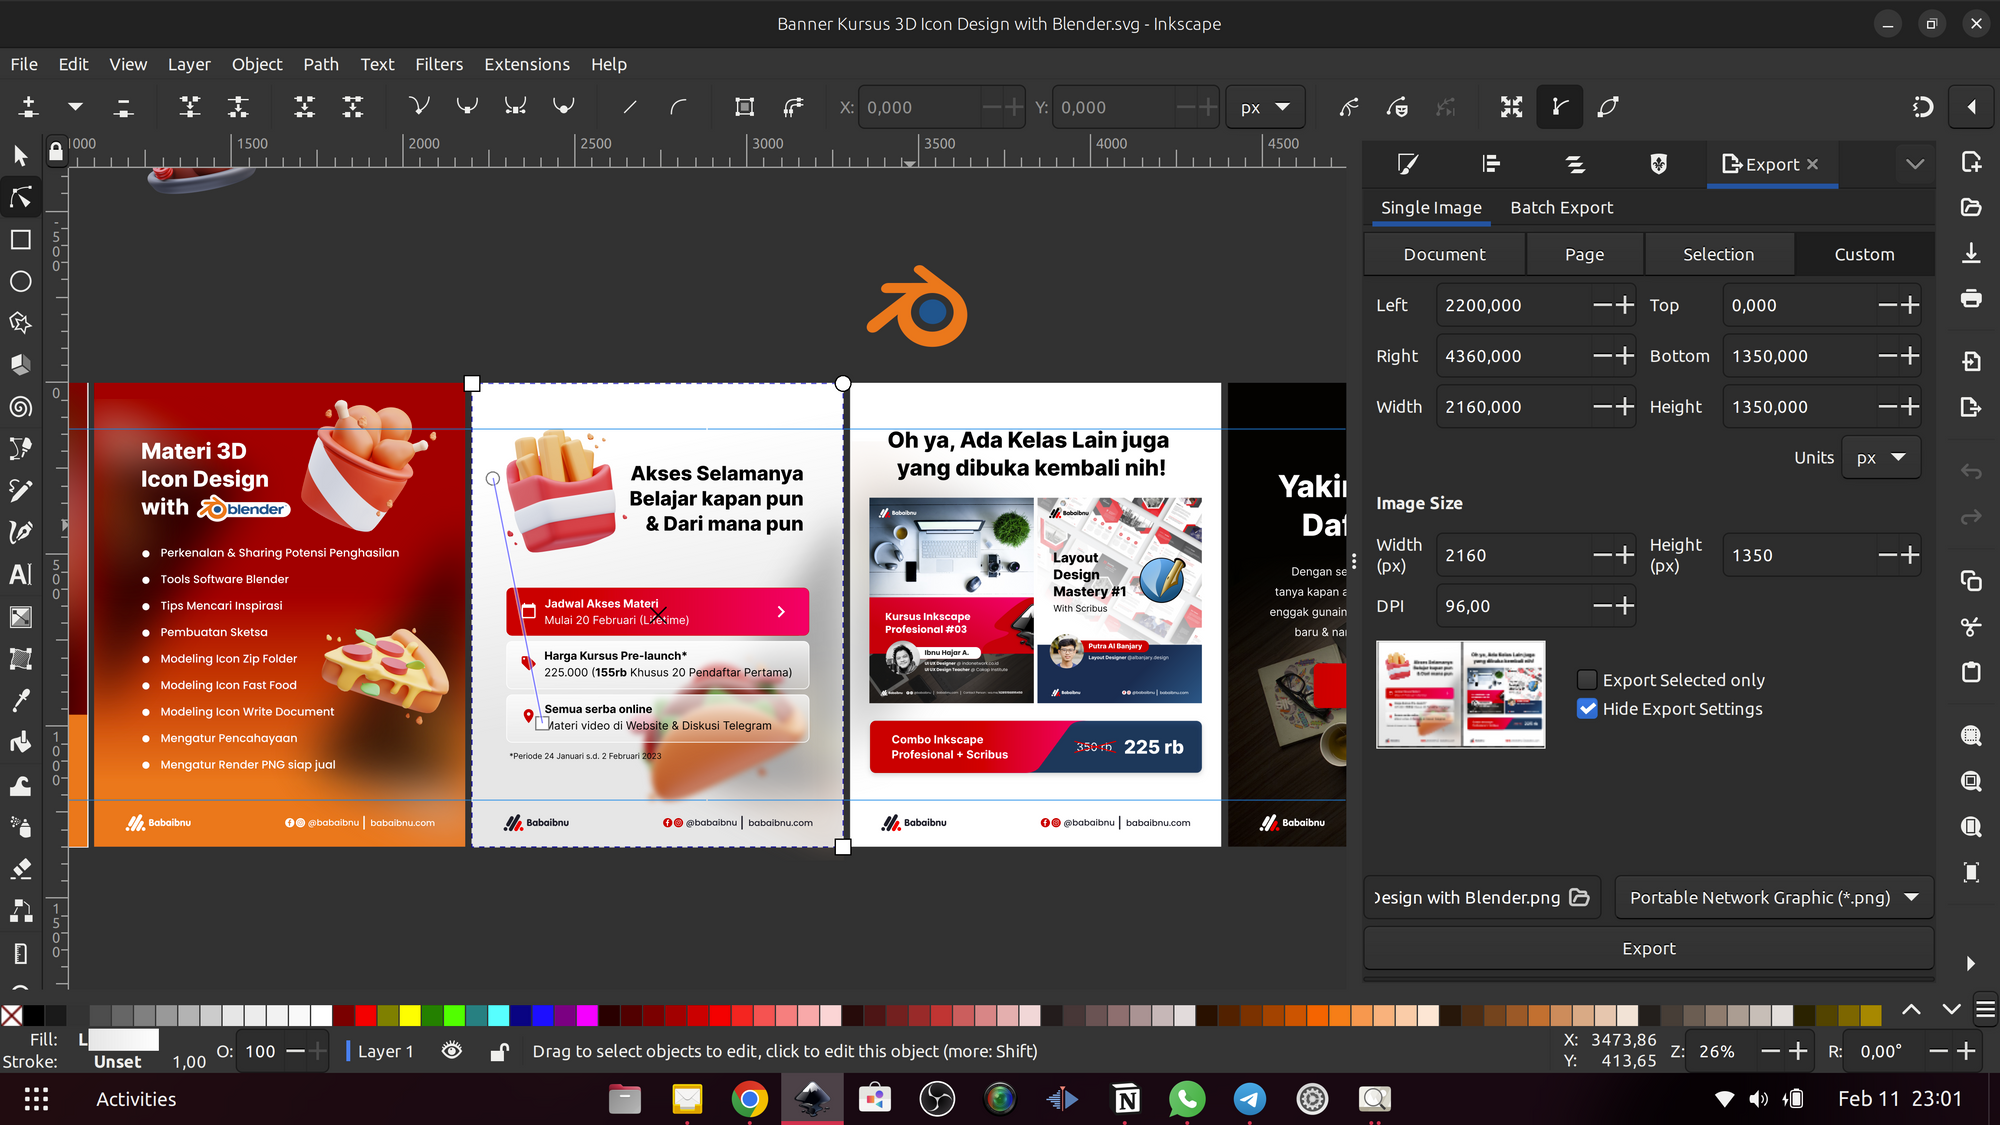Expand the insert node options arrow
The height and width of the screenshot is (1125, 2000).
75,107
